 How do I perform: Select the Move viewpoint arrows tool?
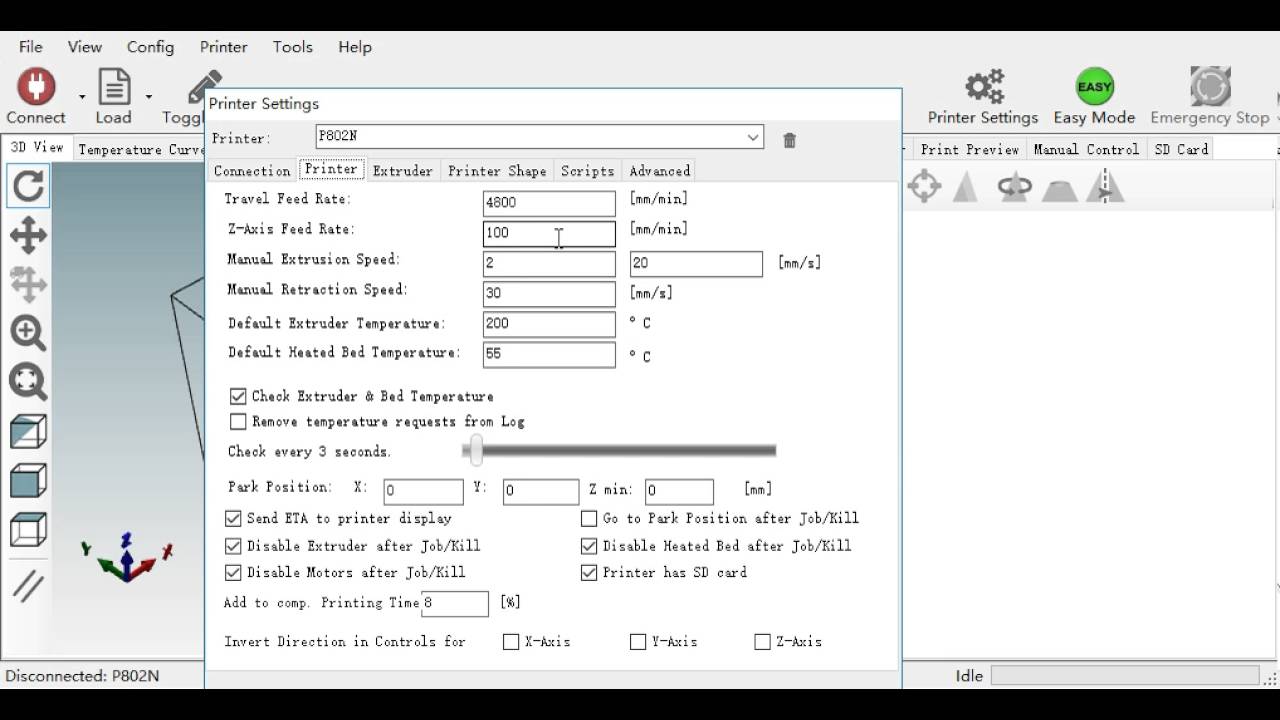28,236
